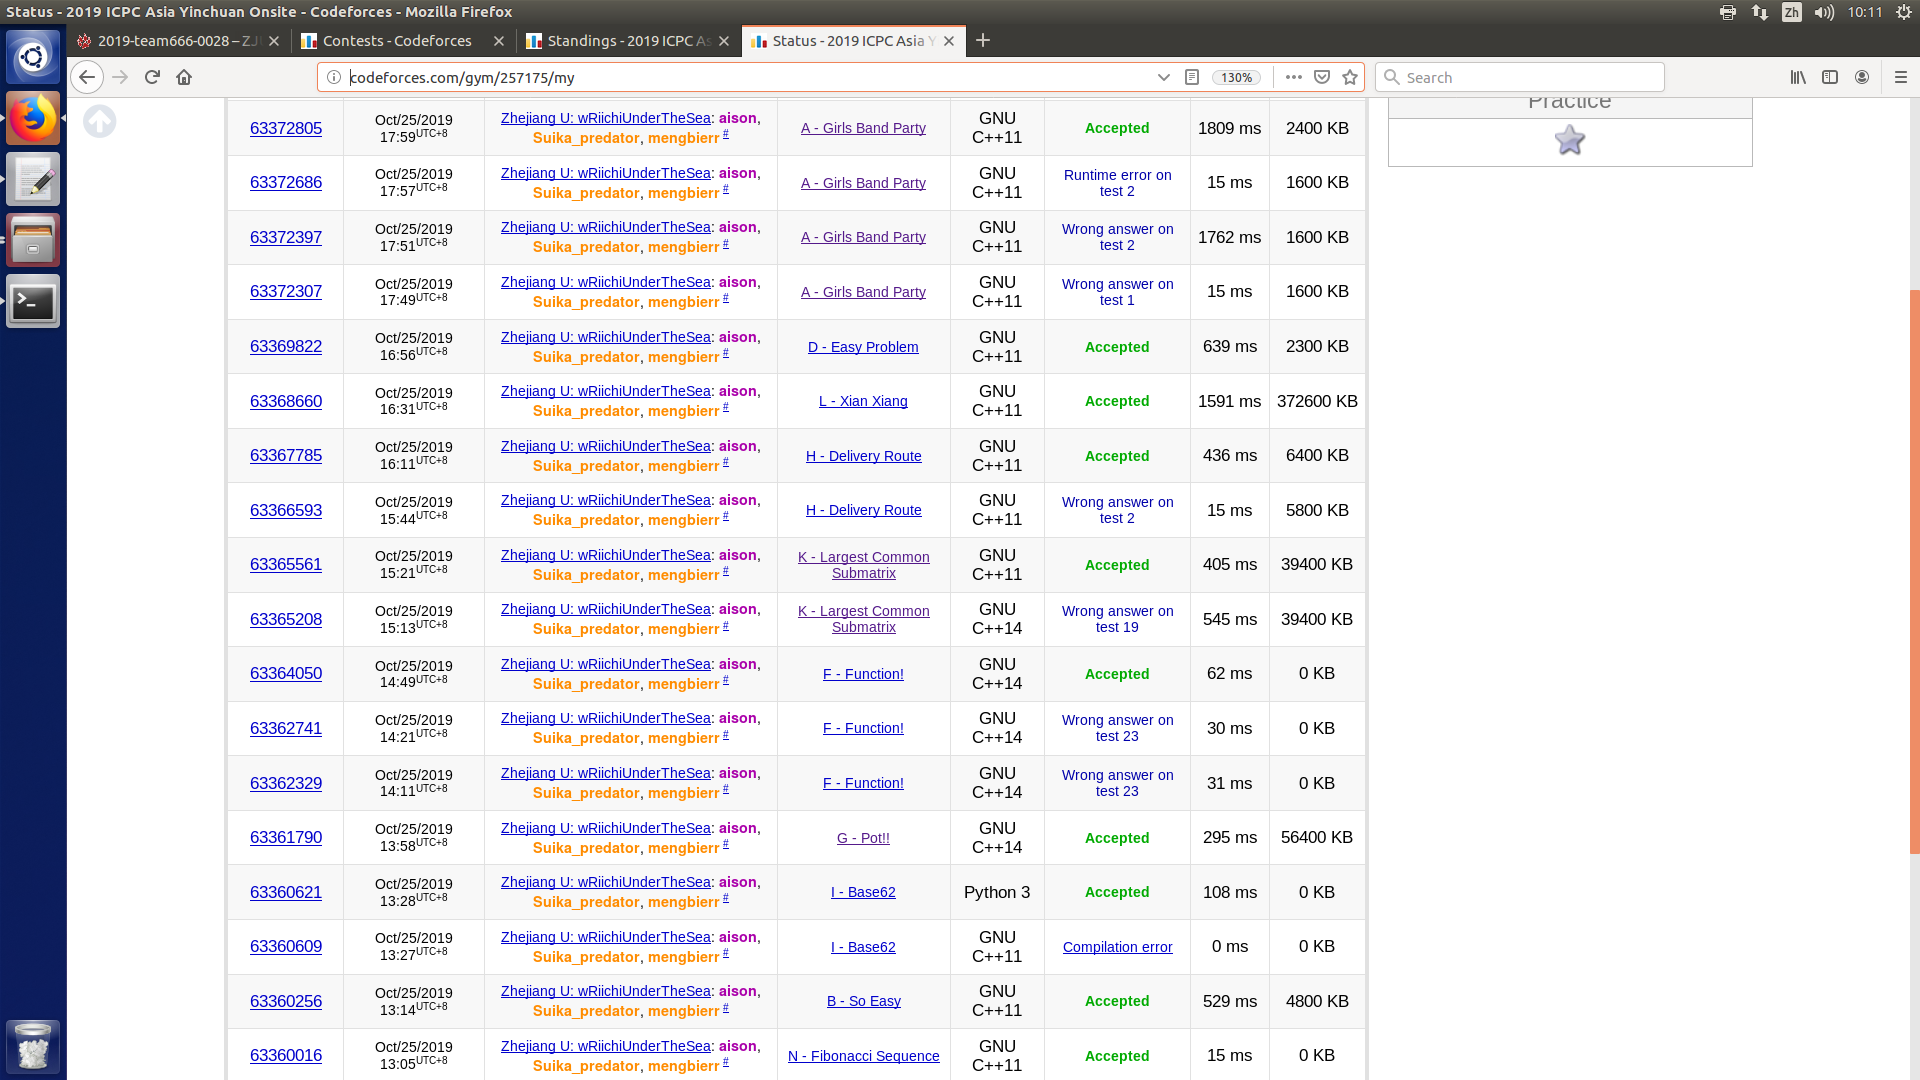Image resolution: width=1920 pixels, height=1080 pixels.
Task: Open submission 63369822 link
Action: point(286,347)
